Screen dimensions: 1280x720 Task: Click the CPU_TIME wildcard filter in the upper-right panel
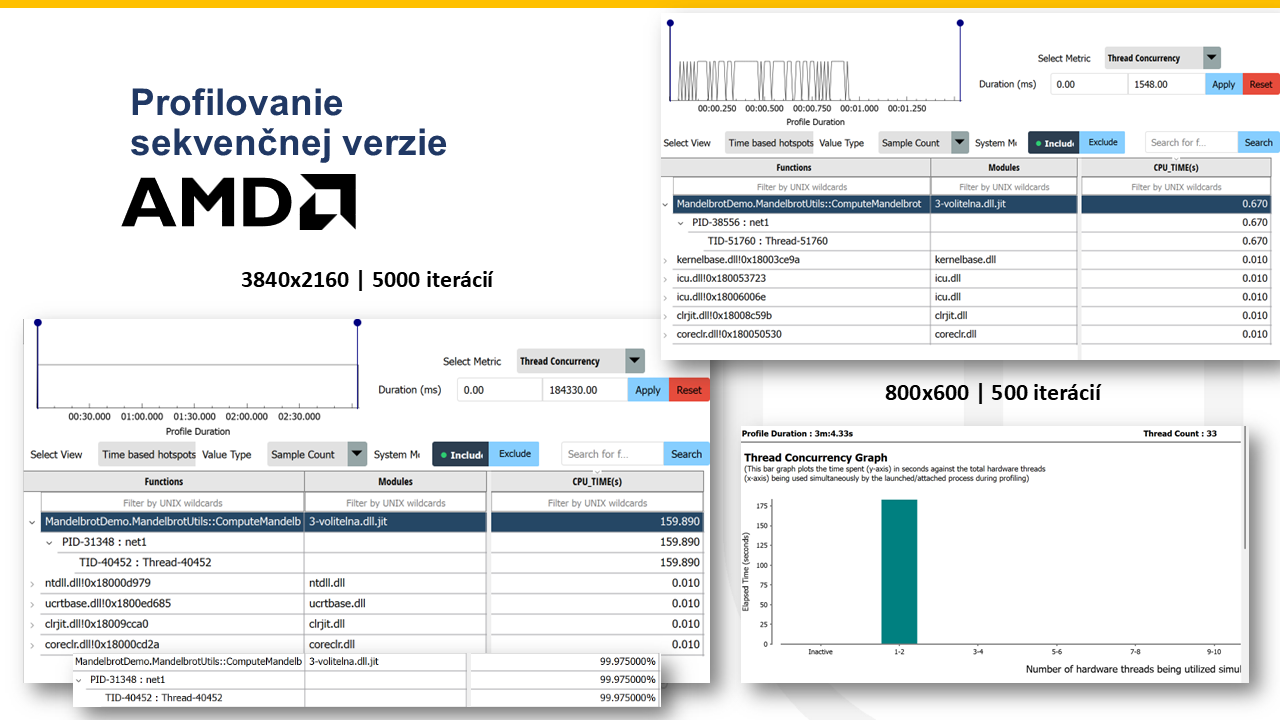click(1176, 187)
